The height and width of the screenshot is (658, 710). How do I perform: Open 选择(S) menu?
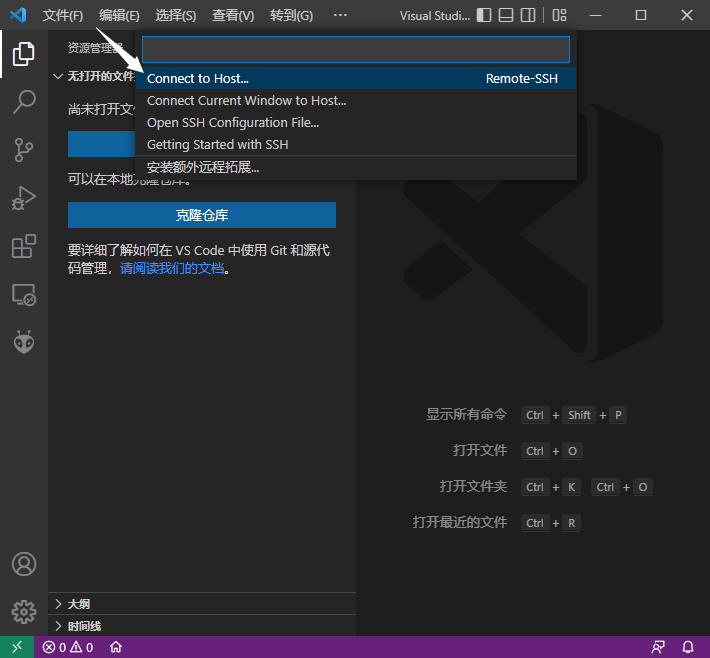click(x=176, y=16)
